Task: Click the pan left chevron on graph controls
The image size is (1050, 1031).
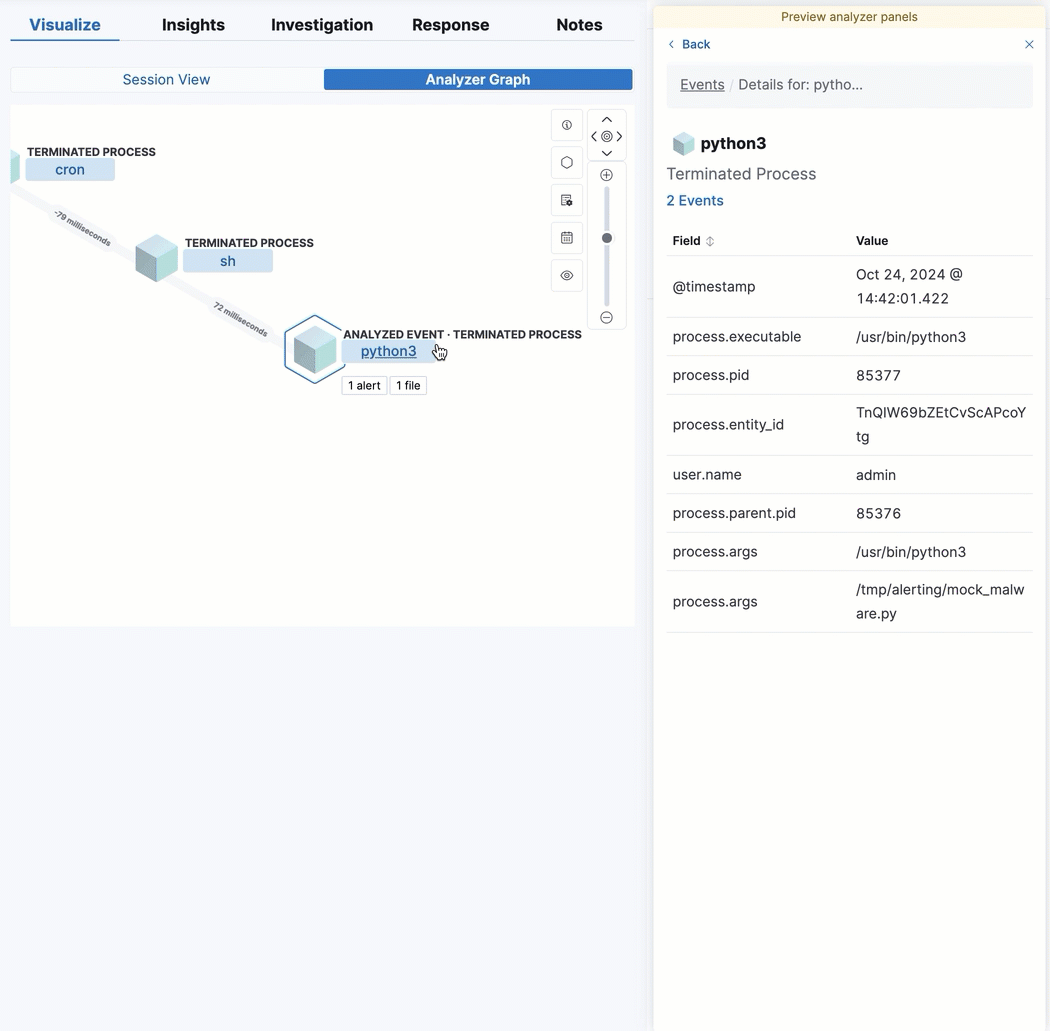Action: tap(592, 137)
